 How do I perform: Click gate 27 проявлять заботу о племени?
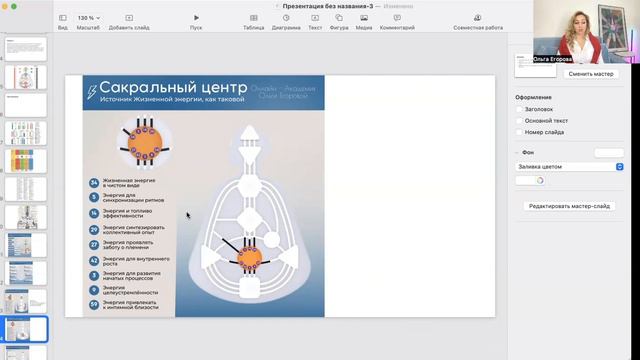click(x=128, y=245)
